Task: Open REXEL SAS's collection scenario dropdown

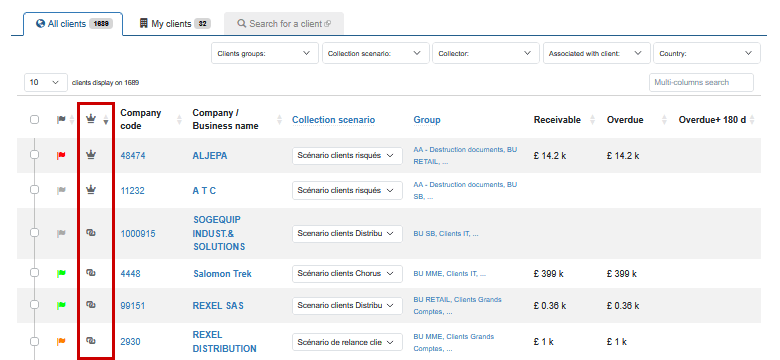Action: pos(347,306)
